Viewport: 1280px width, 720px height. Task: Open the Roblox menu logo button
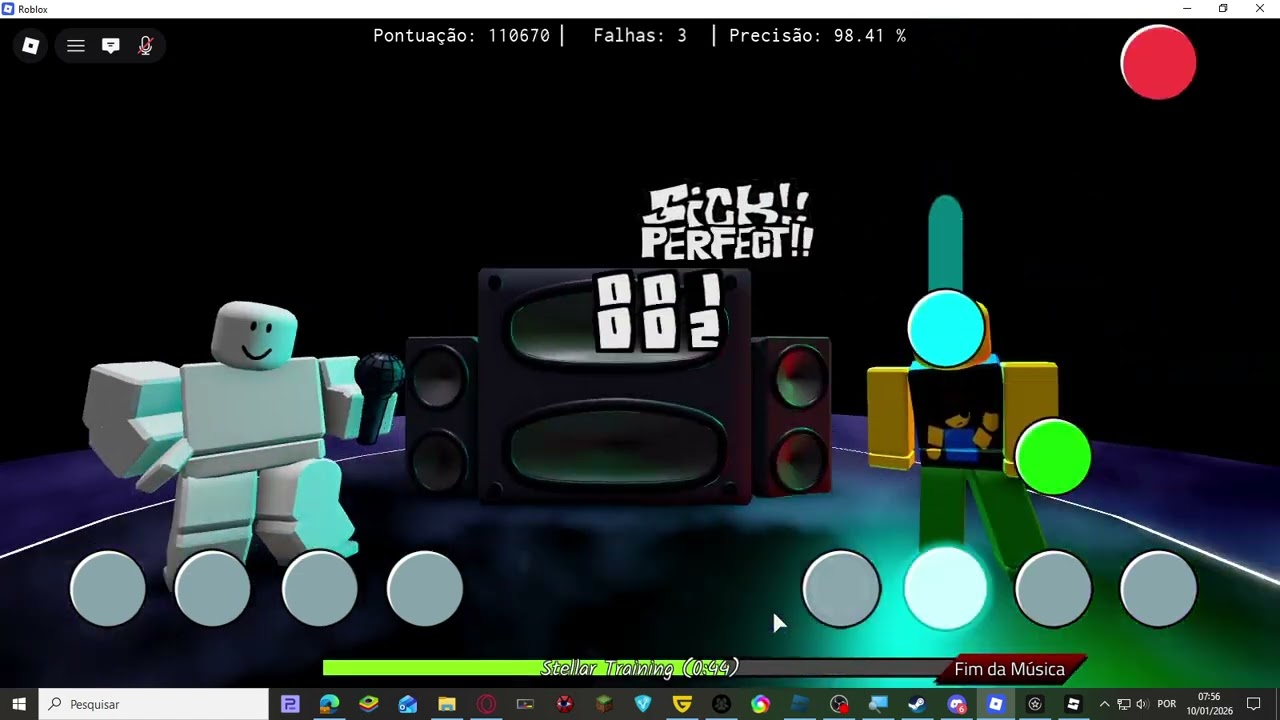pyautogui.click(x=31, y=46)
